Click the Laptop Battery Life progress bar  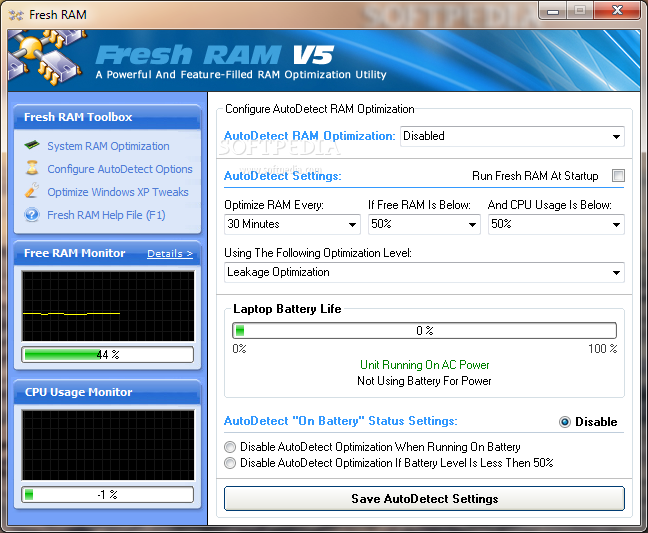(424, 331)
